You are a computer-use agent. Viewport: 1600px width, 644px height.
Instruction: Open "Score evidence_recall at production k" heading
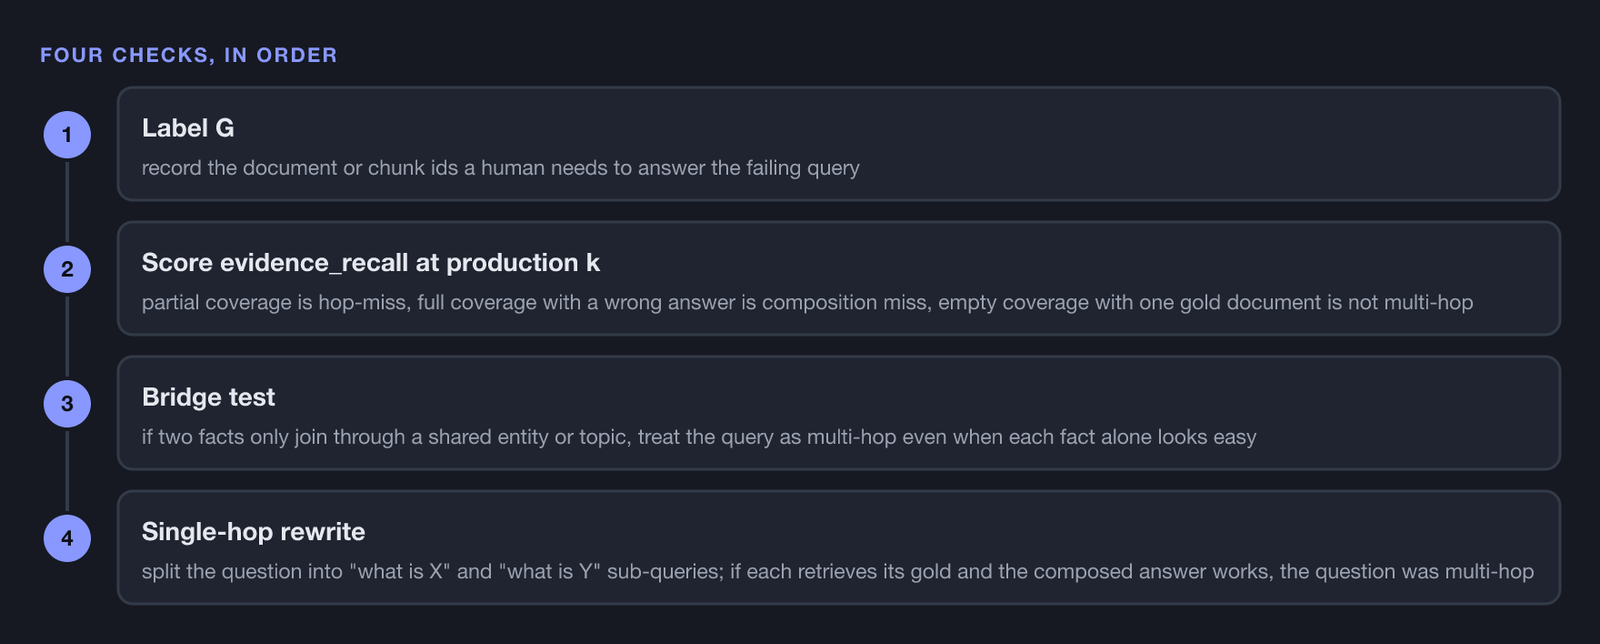click(x=370, y=263)
